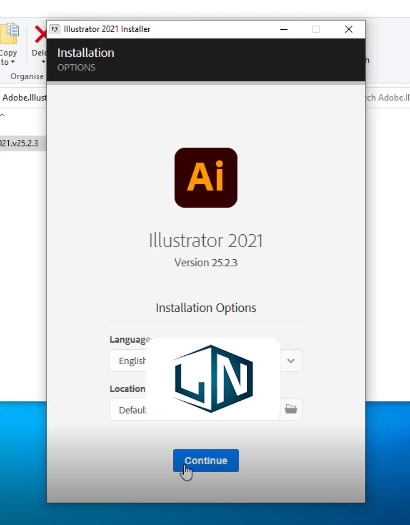This screenshot has width=410, height=525.
Task: Minimize the Illustrator 2021 Installer window
Action: pyautogui.click(x=284, y=29)
